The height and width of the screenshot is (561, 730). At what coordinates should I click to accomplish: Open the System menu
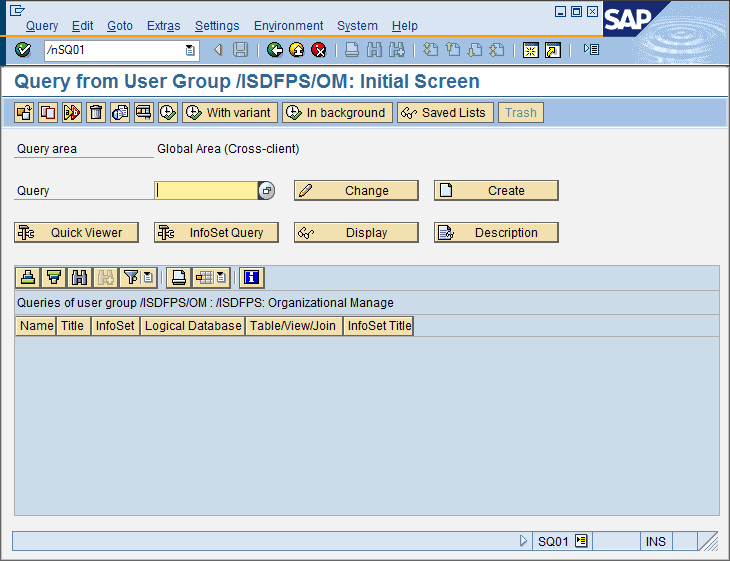[x=357, y=26]
